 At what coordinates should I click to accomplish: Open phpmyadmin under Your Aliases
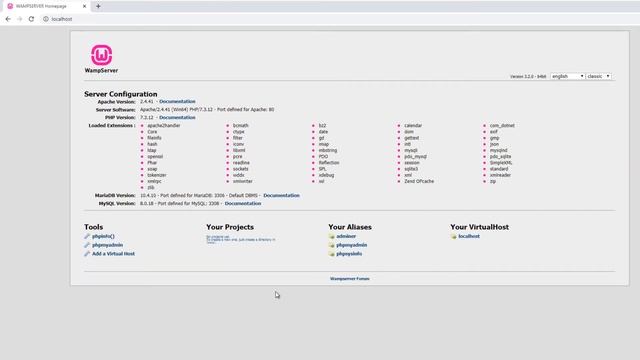pyautogui.click(x=351, y=245)
